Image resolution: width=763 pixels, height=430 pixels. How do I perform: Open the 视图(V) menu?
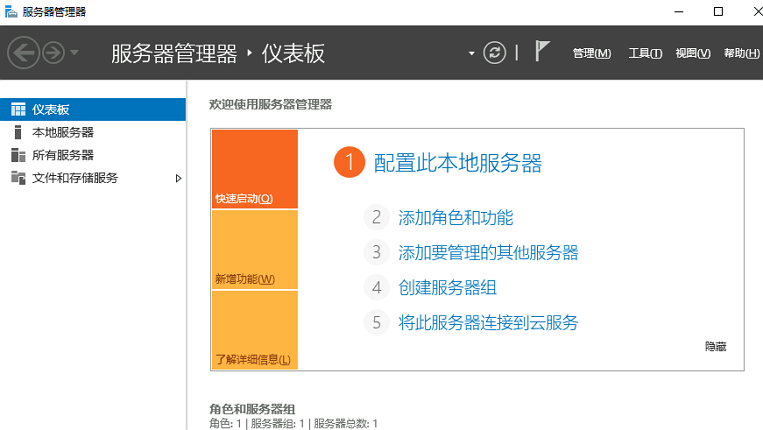coord(692,53)
